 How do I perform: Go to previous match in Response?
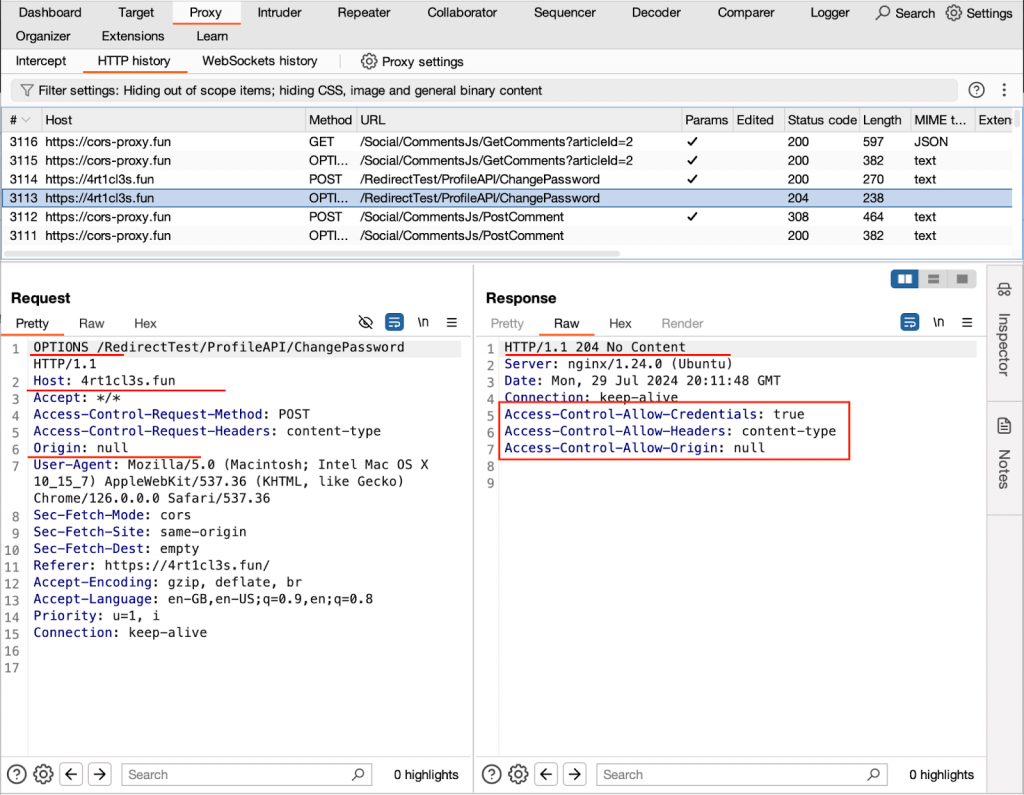(546, 774)
